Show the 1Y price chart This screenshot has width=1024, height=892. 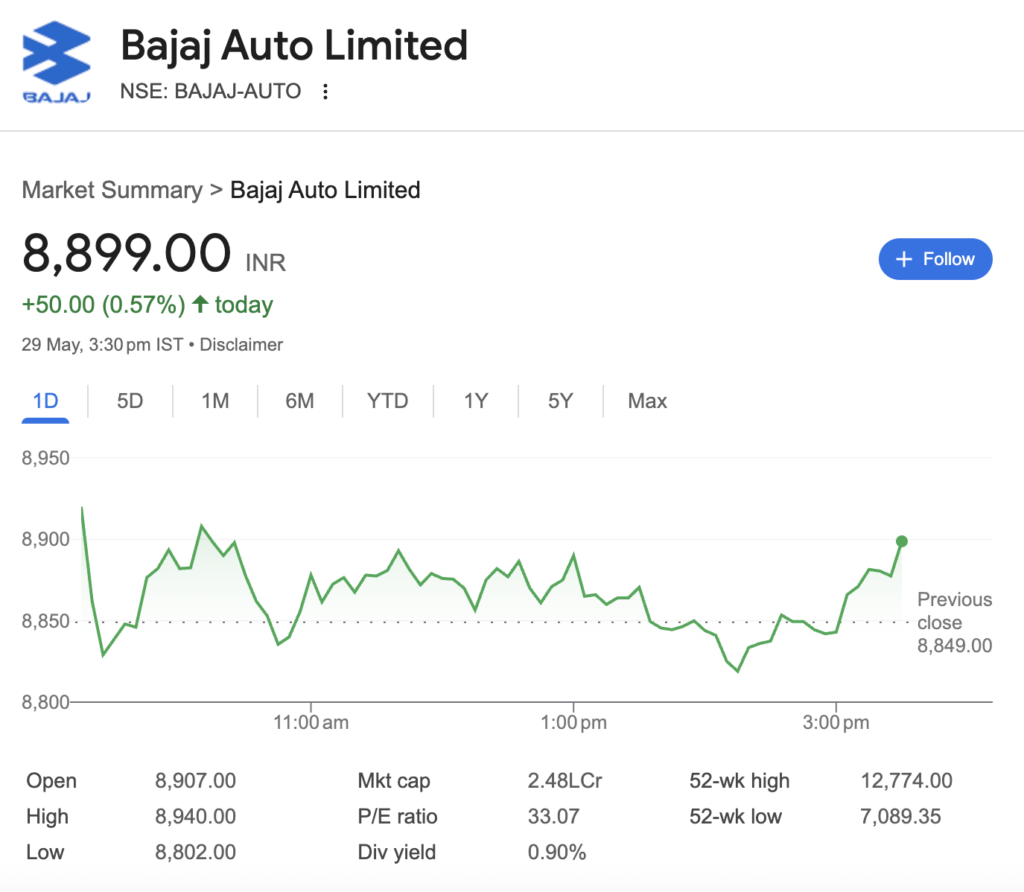click(475, 401)
